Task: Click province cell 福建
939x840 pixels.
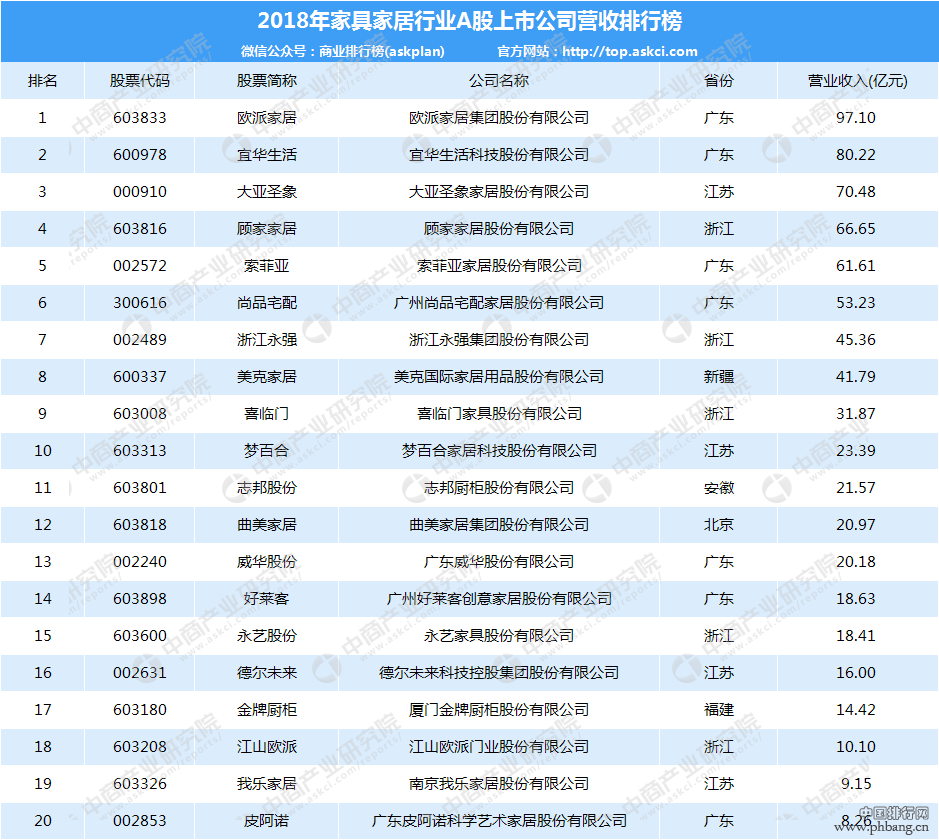Action: click(719, 710)
